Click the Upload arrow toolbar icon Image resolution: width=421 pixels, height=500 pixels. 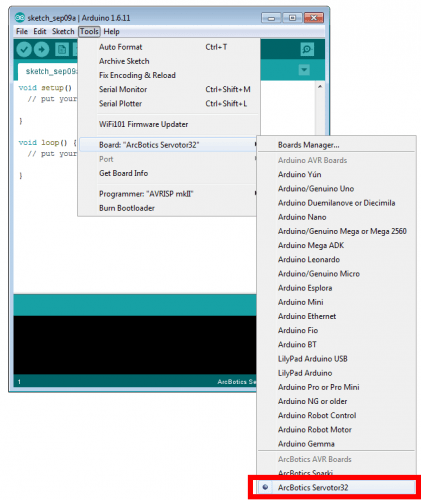[x=42, y=50]
